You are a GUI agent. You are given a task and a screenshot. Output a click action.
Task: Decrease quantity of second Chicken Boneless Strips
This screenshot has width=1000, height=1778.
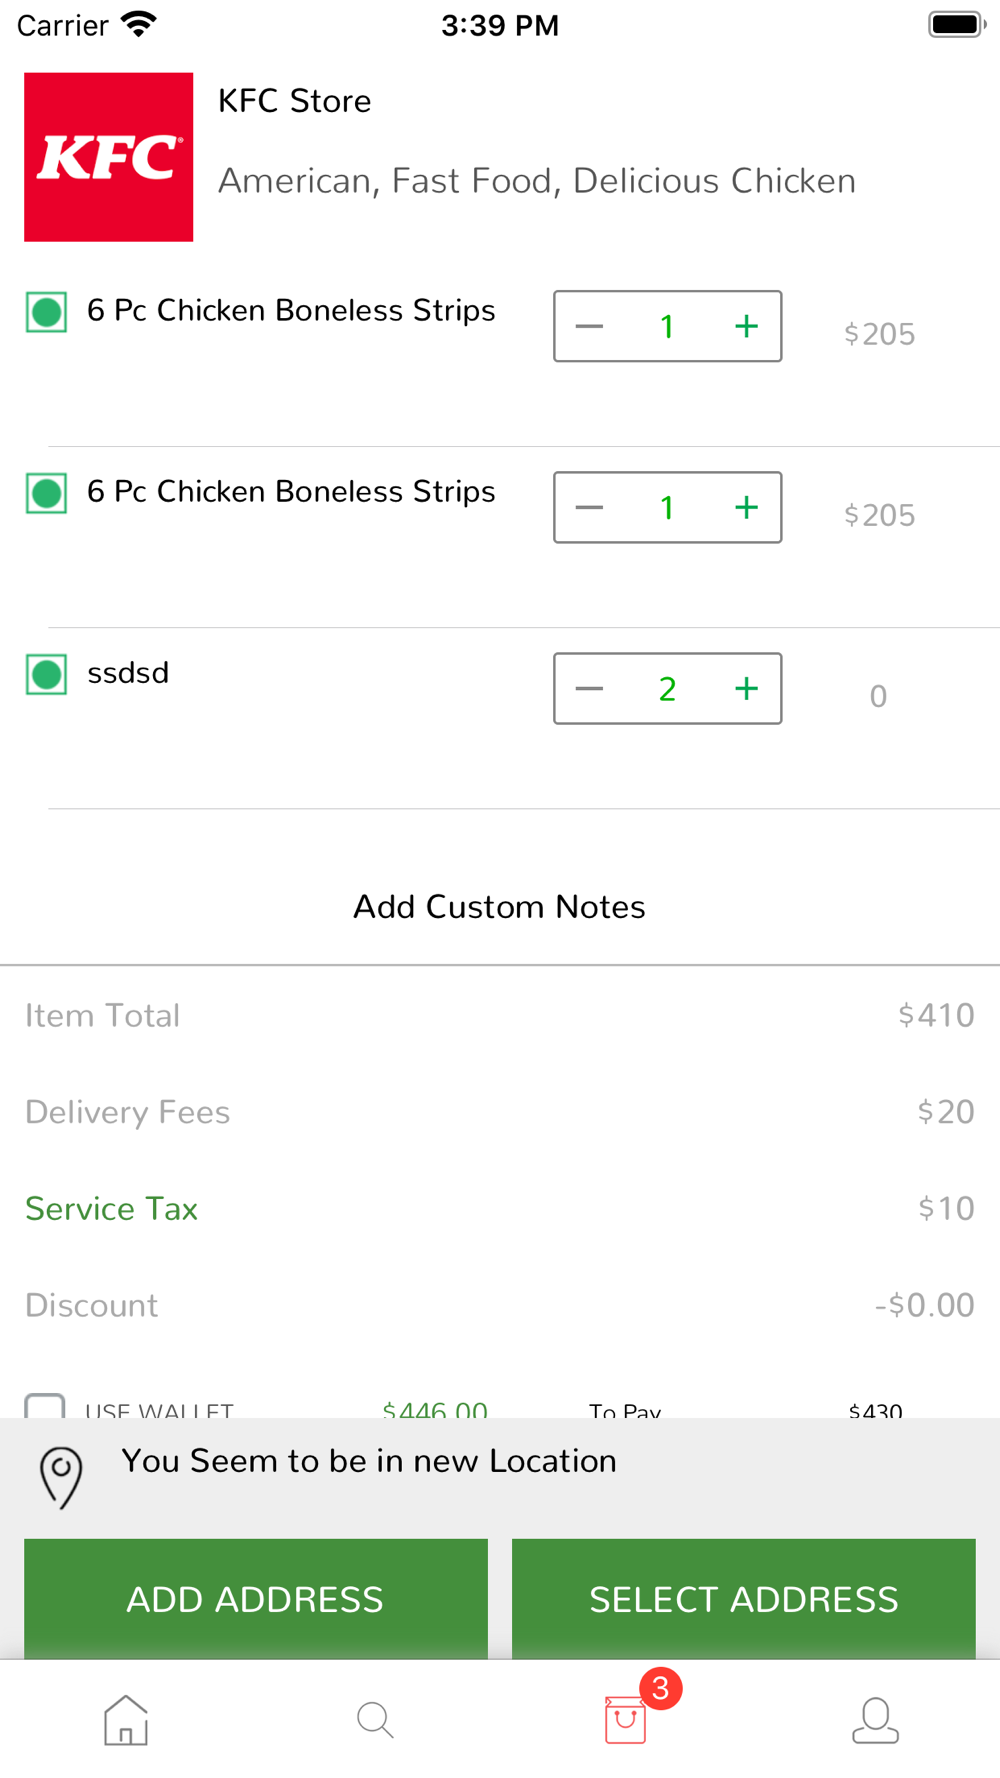590,508
